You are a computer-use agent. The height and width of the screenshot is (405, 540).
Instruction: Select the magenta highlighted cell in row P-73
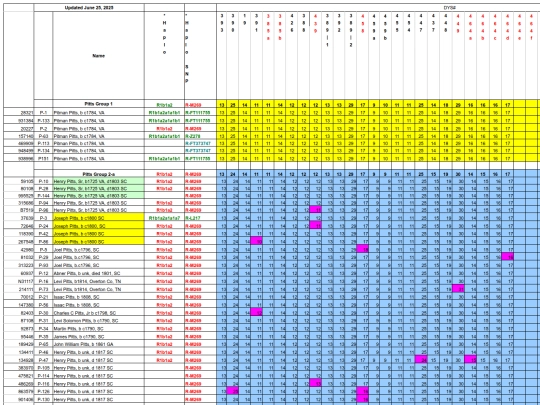click(458, 289)
